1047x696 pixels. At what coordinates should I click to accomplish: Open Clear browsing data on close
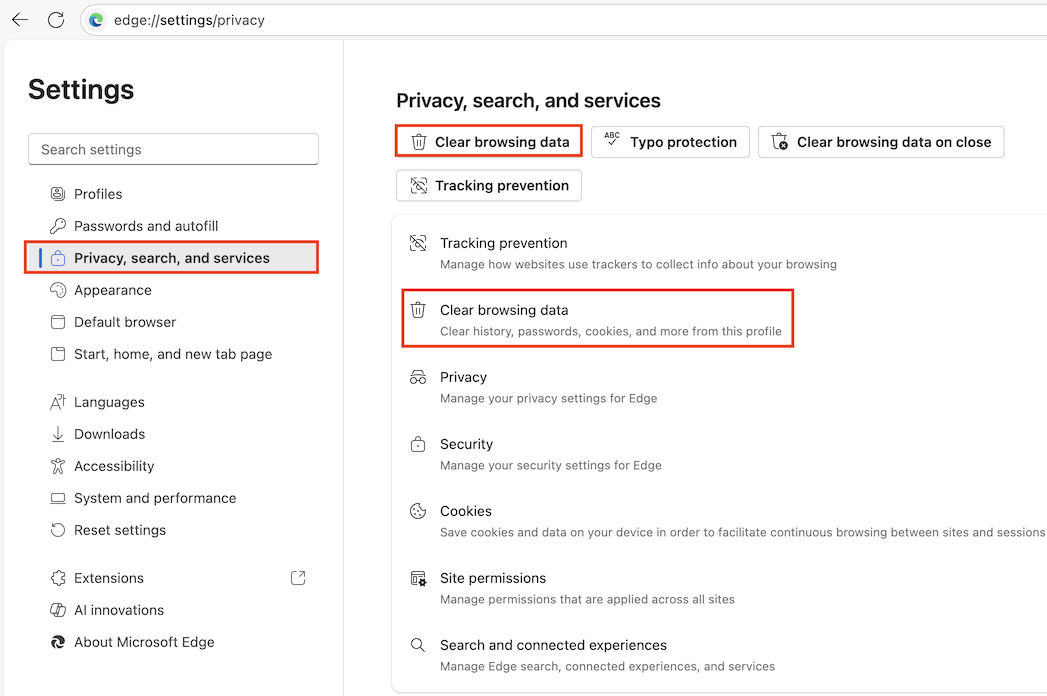(881, 142)
